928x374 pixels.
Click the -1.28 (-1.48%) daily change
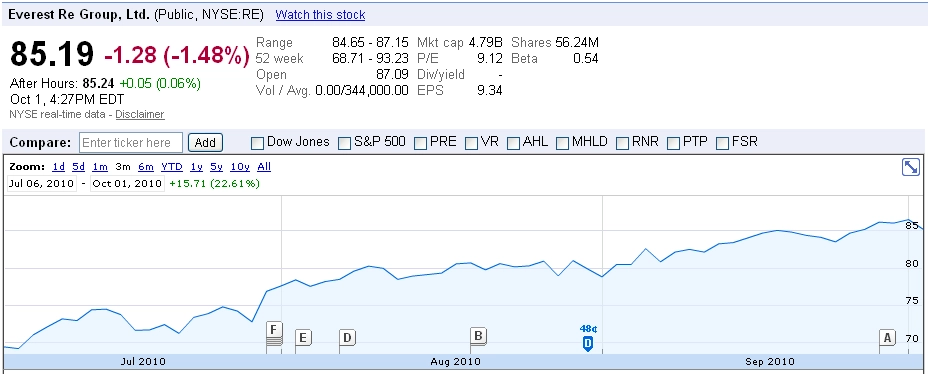click(177, 56)
